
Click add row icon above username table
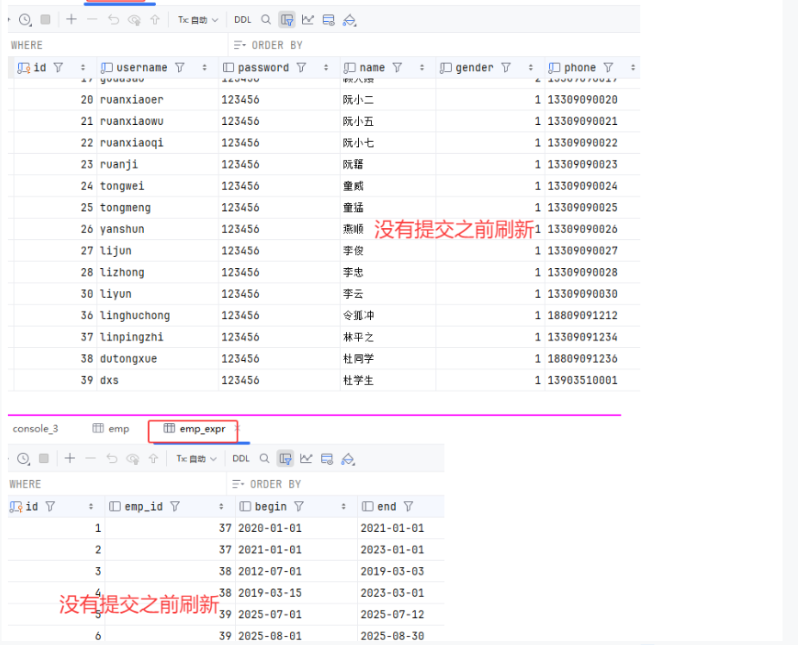70,19
